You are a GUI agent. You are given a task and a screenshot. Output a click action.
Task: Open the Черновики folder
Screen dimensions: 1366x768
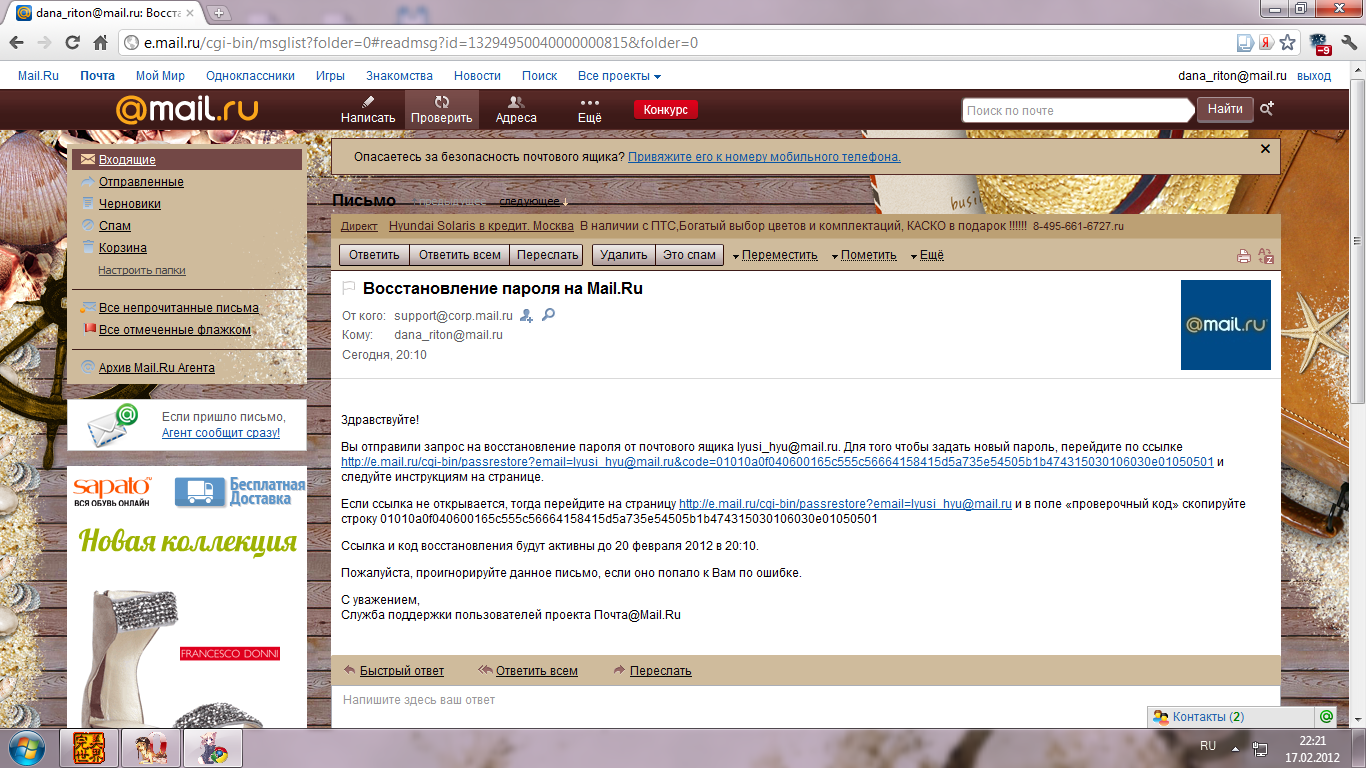(130, 204)
